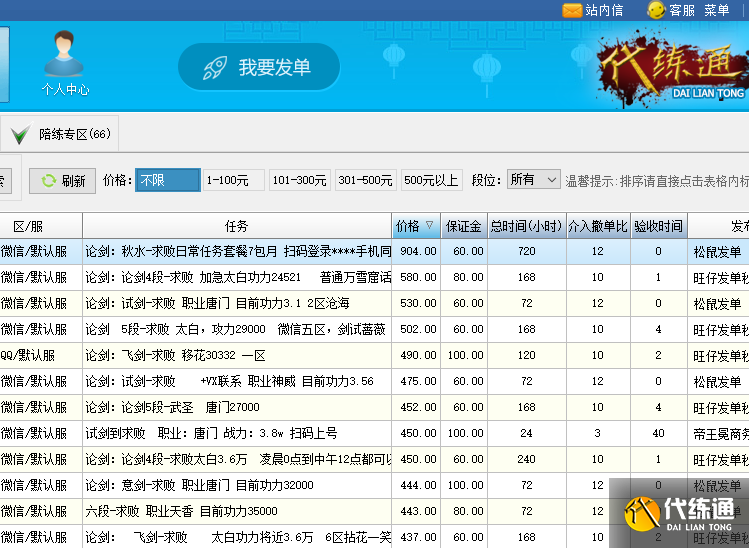Screen dimensions: 749x548
Task: Click the 站内信 envelope mail icon
Action: tap(572, 10)
